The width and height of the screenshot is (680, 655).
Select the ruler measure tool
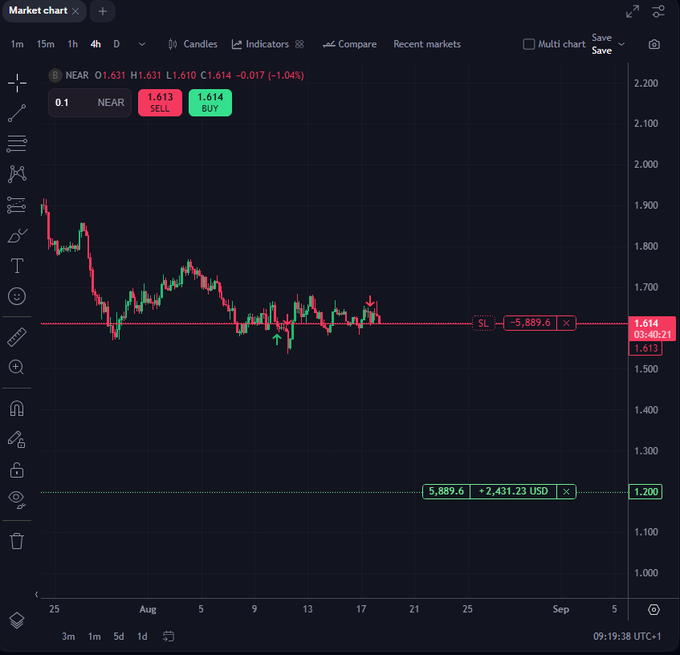coord(17,337)
